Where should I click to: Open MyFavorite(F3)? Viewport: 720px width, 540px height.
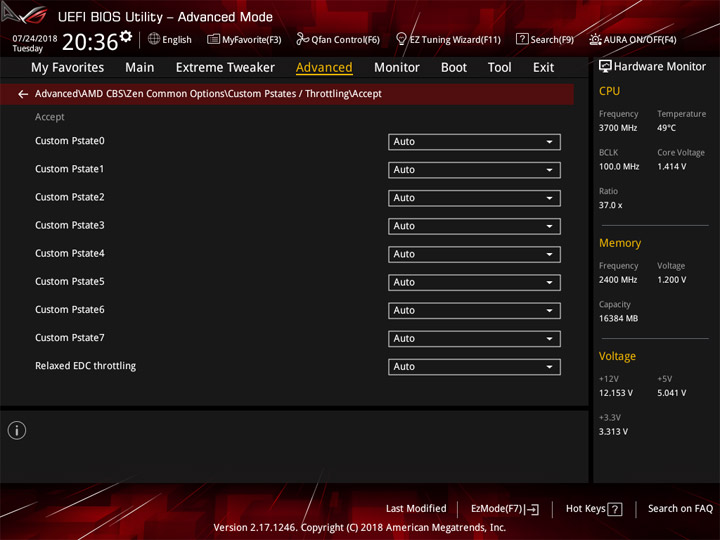[244, 39]
